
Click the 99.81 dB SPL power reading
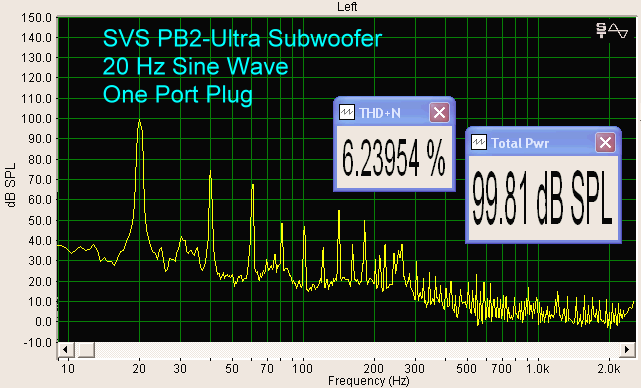coord(542,198)
